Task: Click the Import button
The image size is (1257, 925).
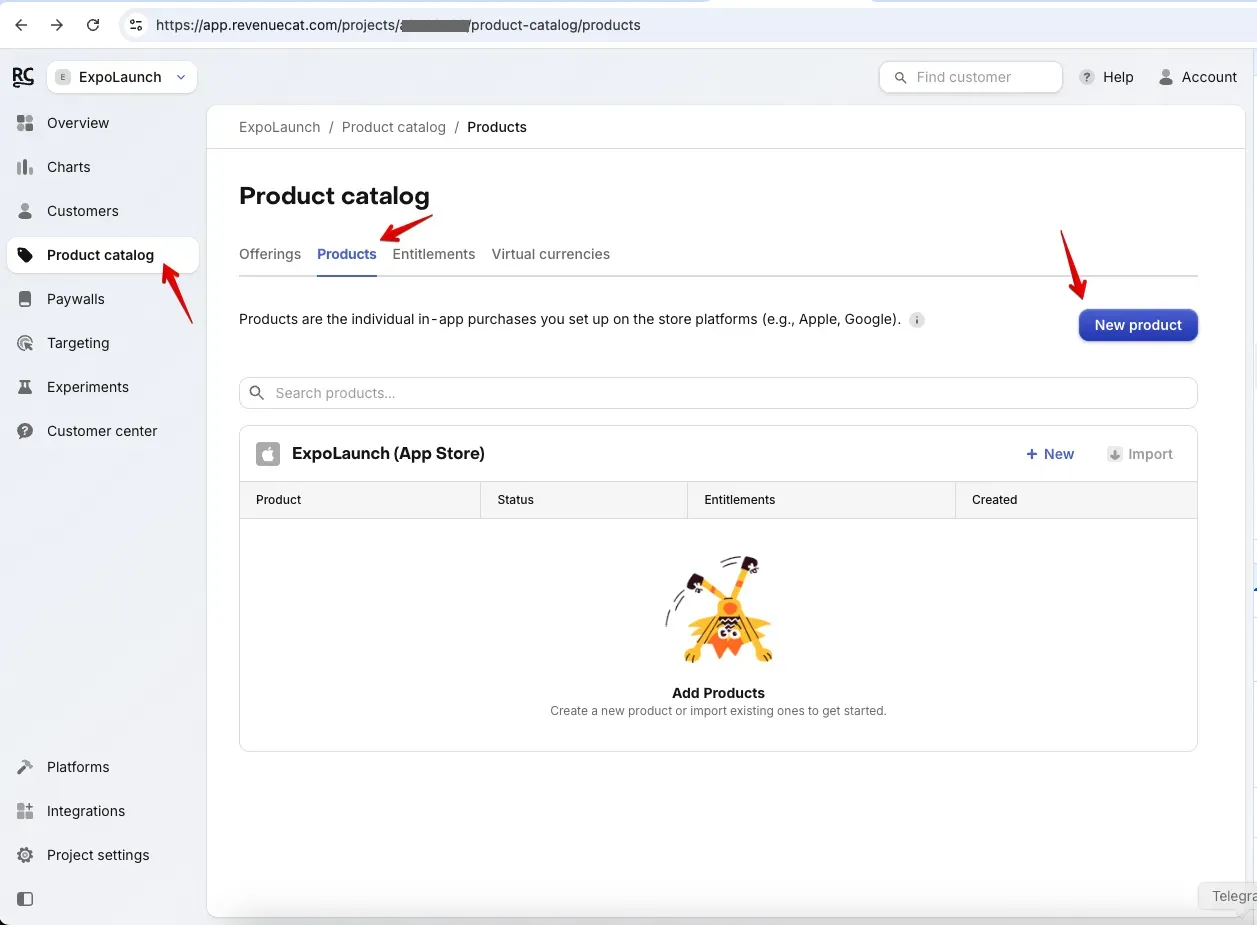Action: pyautogui.click(x=1140, y=454)
